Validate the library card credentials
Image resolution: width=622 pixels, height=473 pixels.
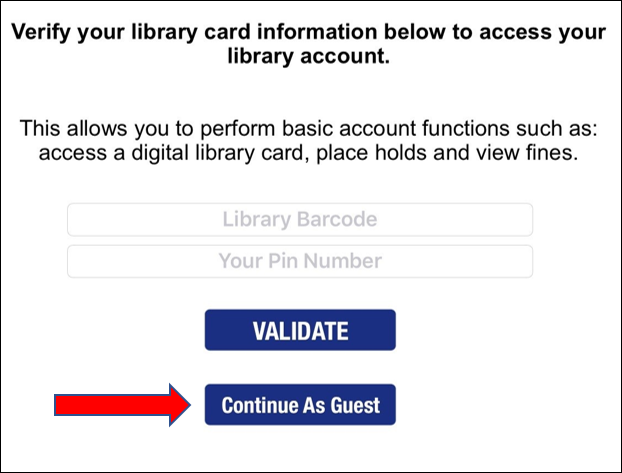coord(300,330)
